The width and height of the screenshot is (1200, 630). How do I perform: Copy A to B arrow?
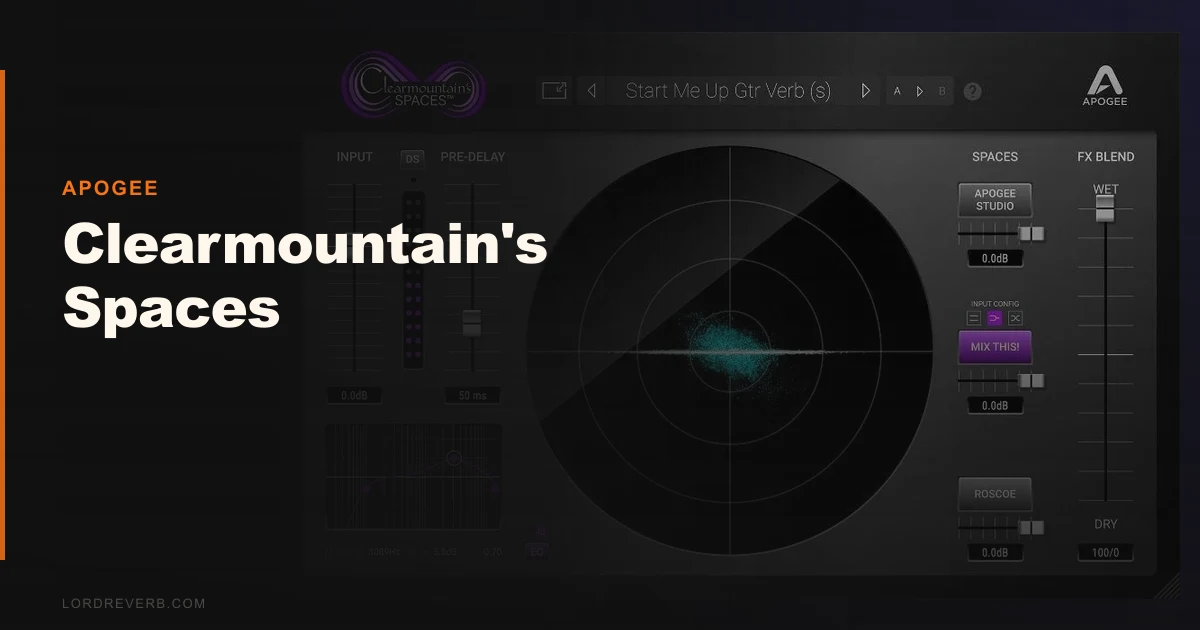[920, 91]
